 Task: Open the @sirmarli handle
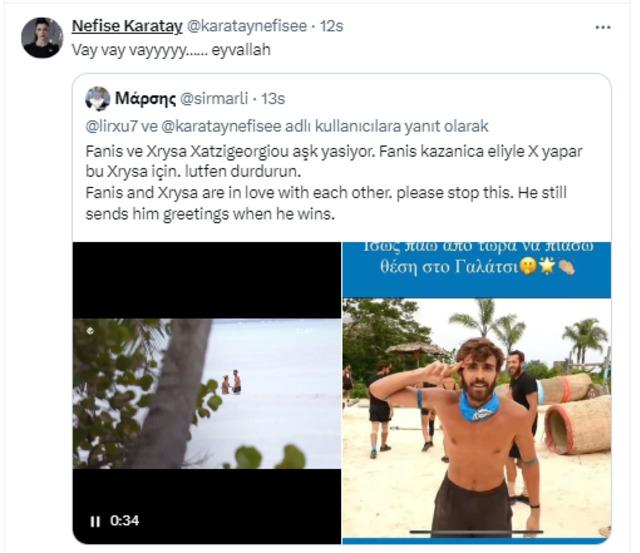212,98
